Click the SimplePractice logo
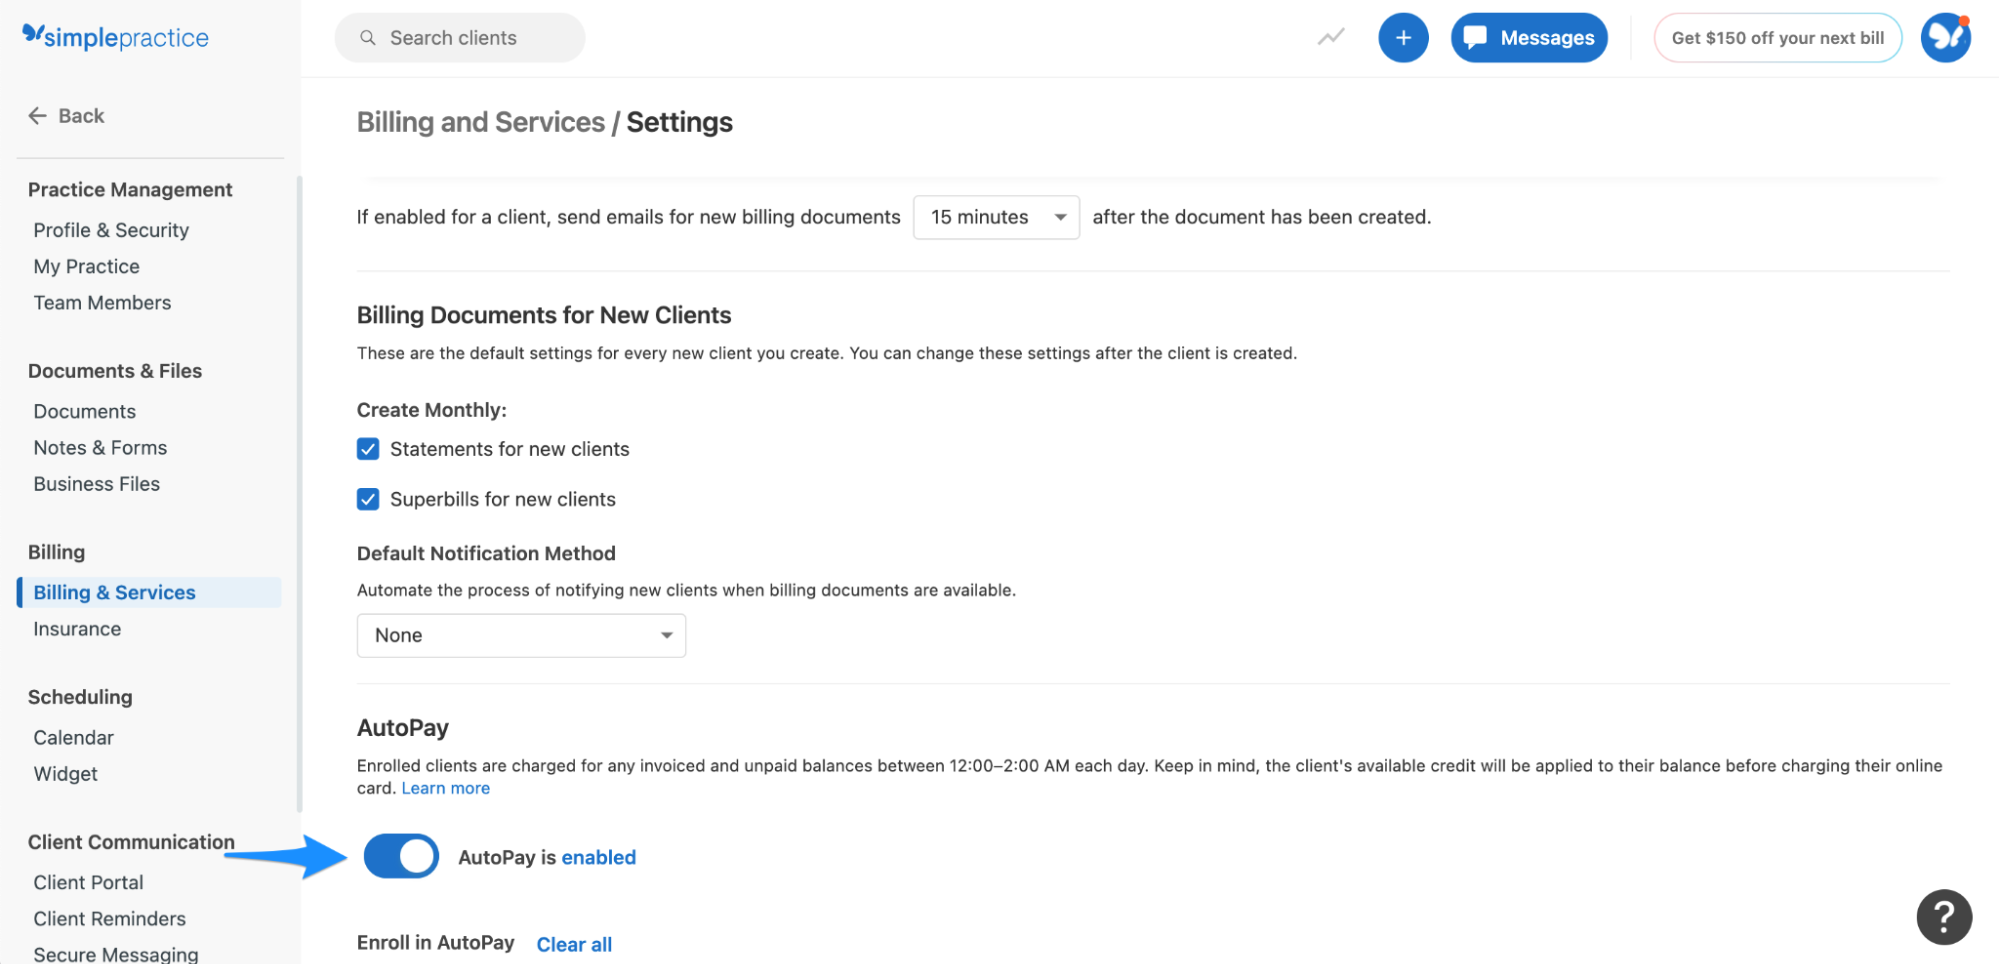This screenshot has height=965, width=1999. click(114, 37)
